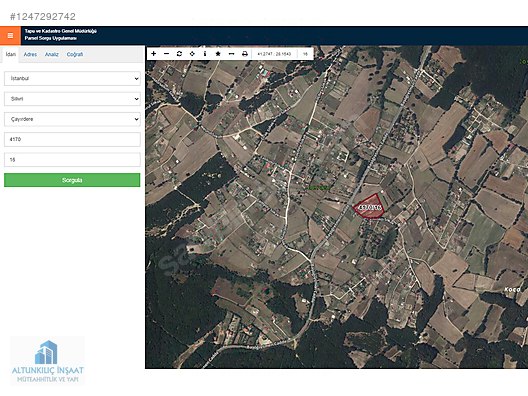This screenshot has width=528, height=396.
Task: Switch to the Adres tab
Action: pos(30,54)
